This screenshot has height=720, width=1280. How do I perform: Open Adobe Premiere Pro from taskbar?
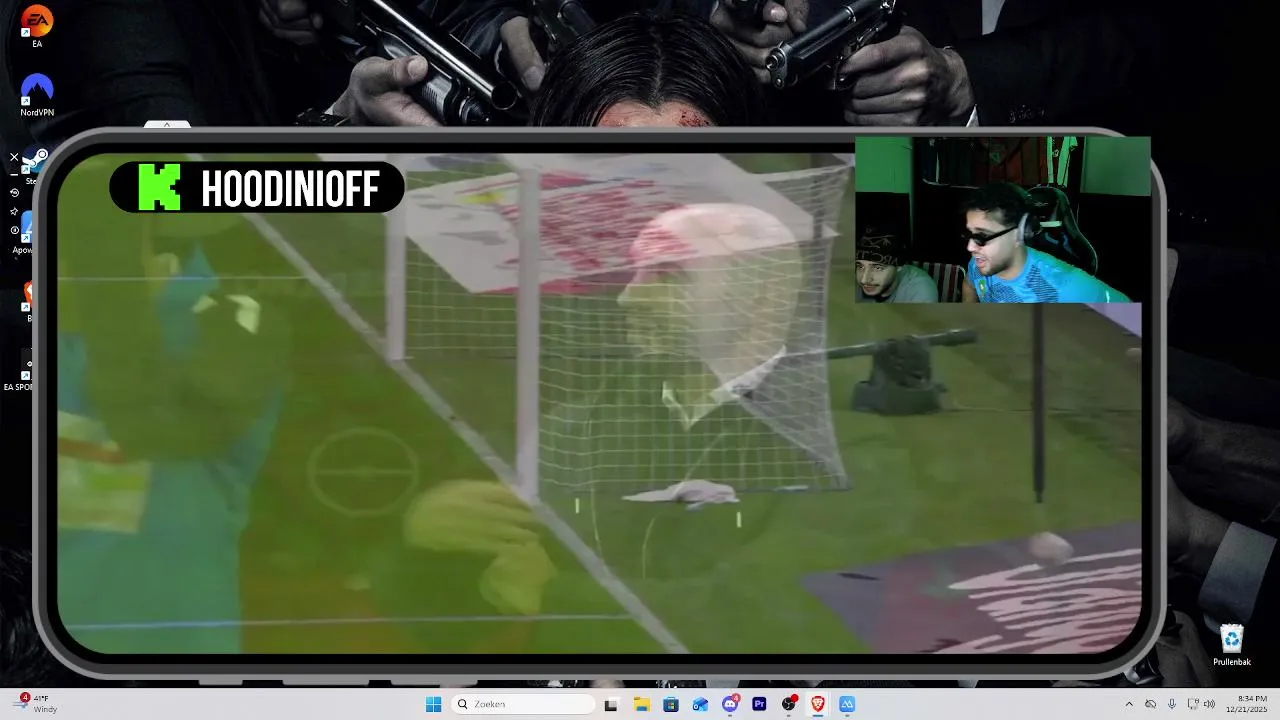pos(759,704)
